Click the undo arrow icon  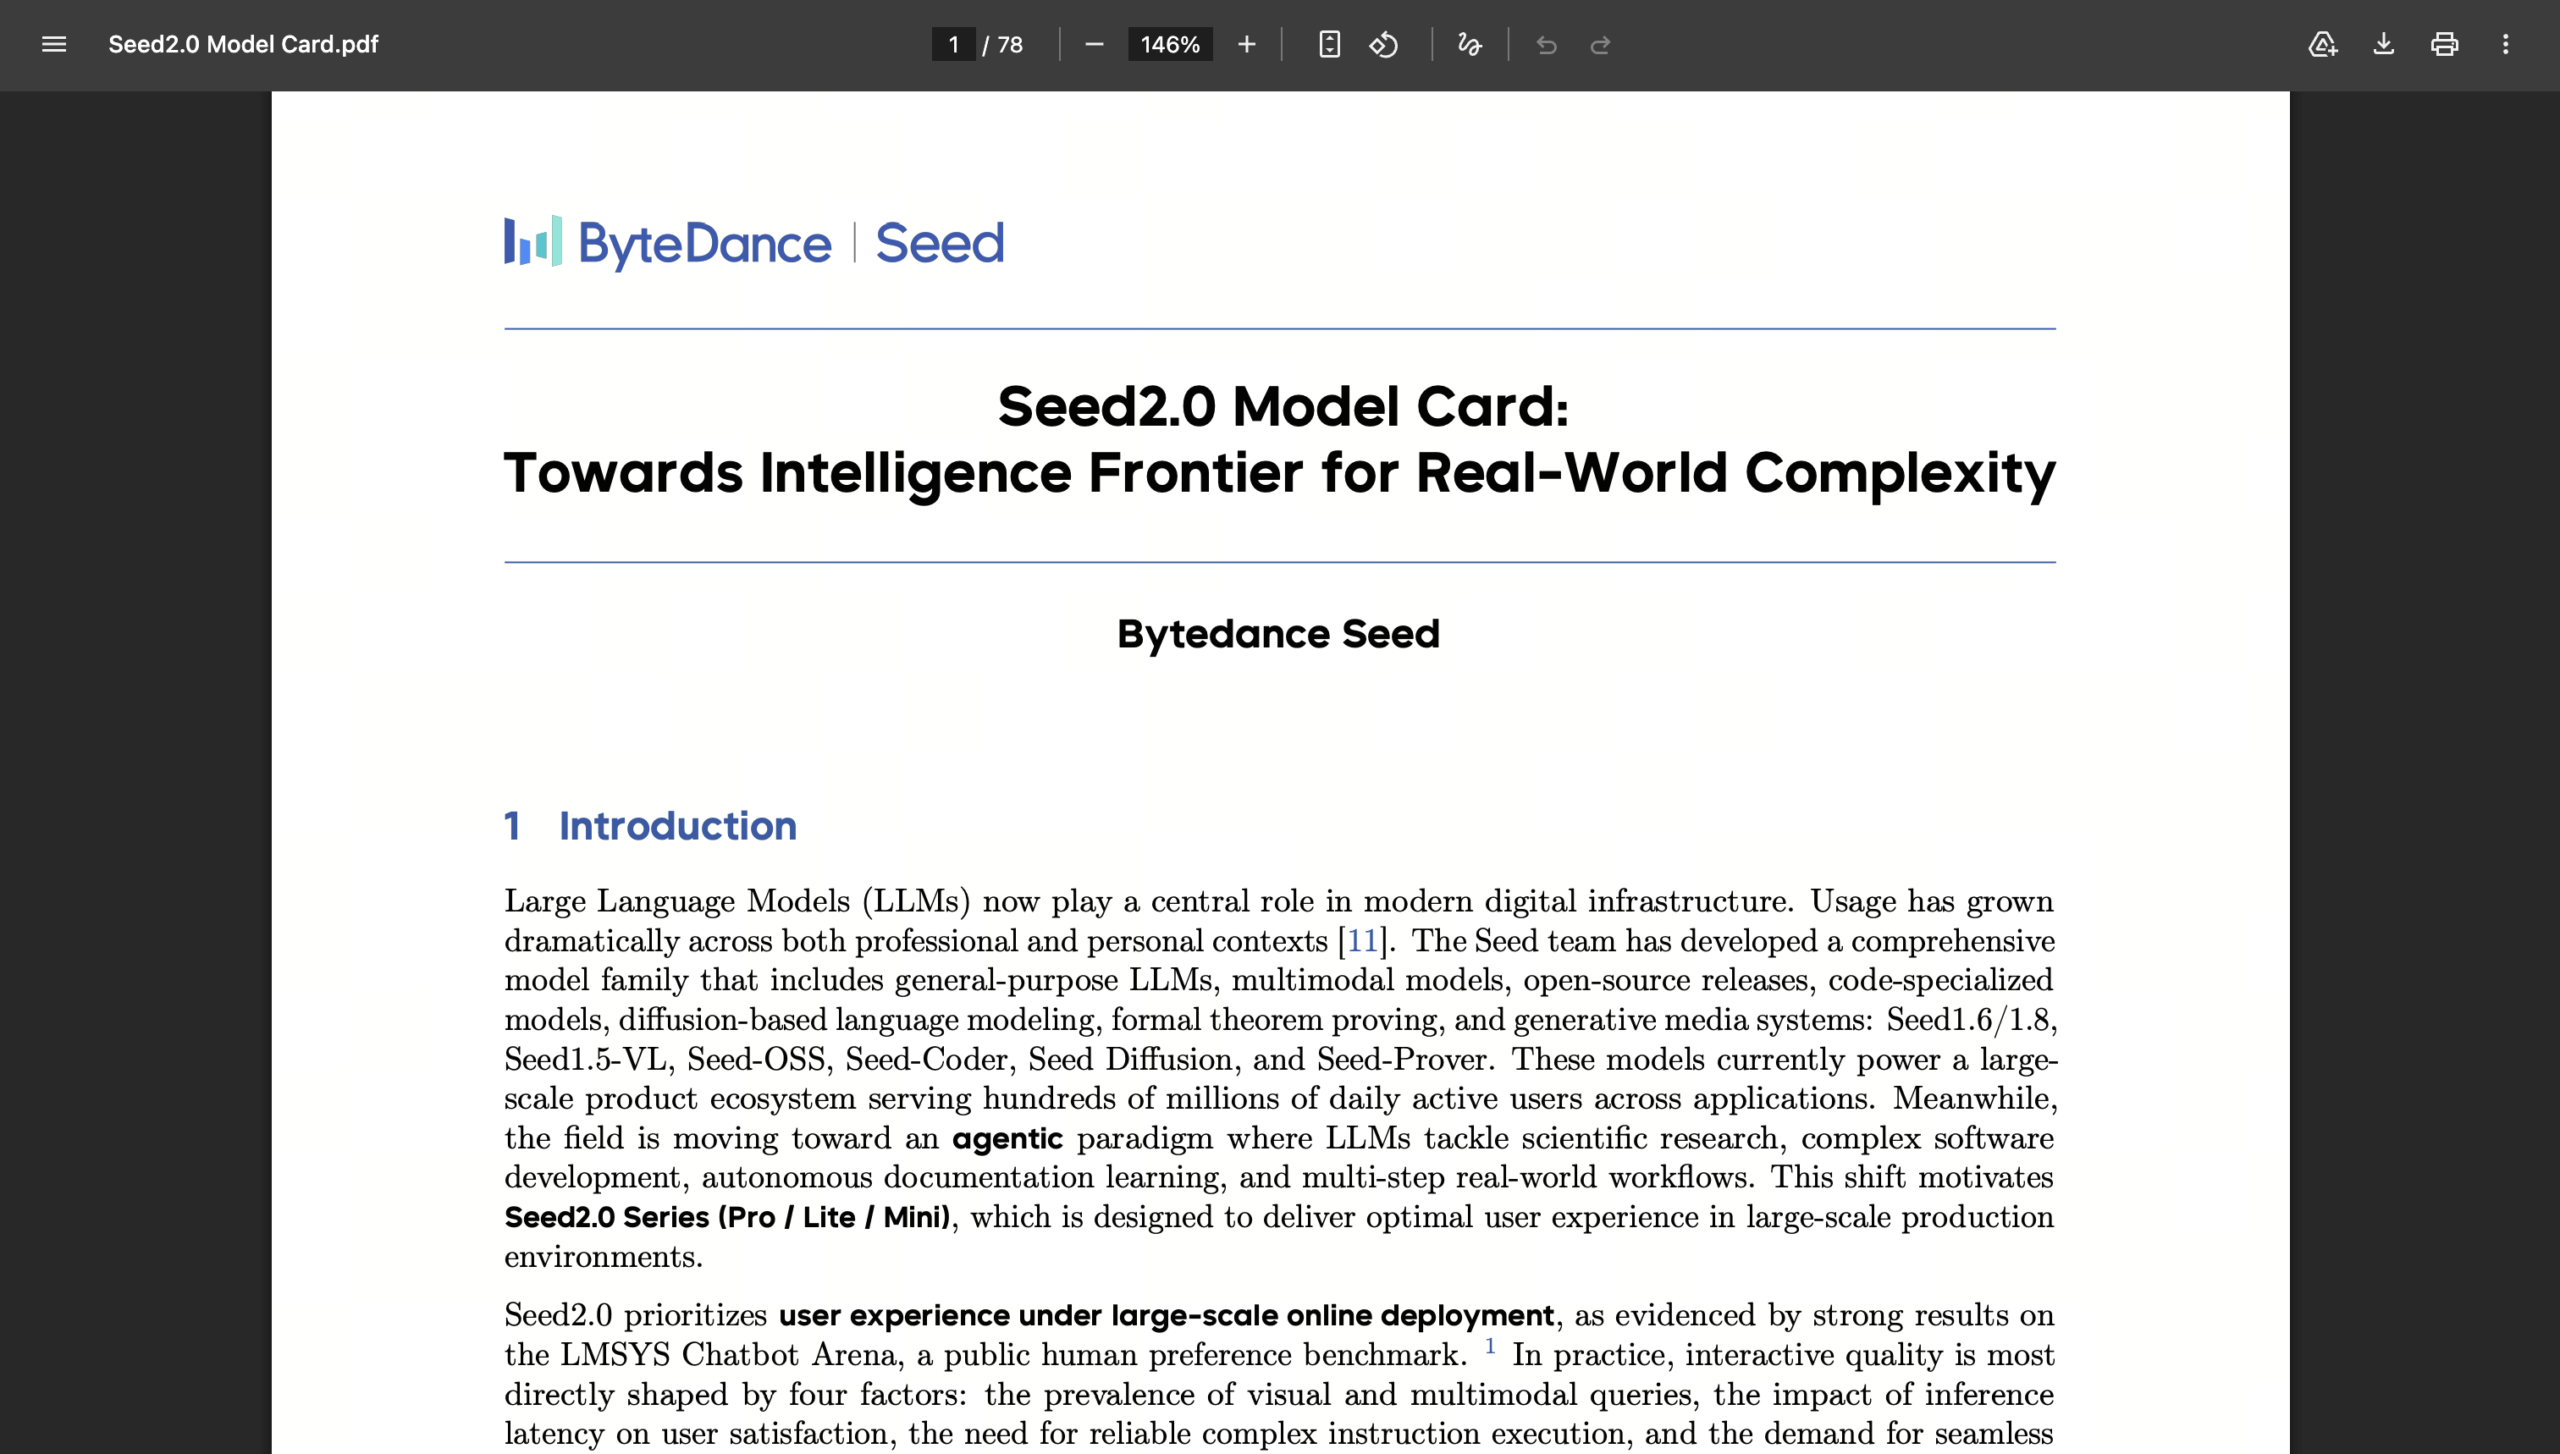1546,44
